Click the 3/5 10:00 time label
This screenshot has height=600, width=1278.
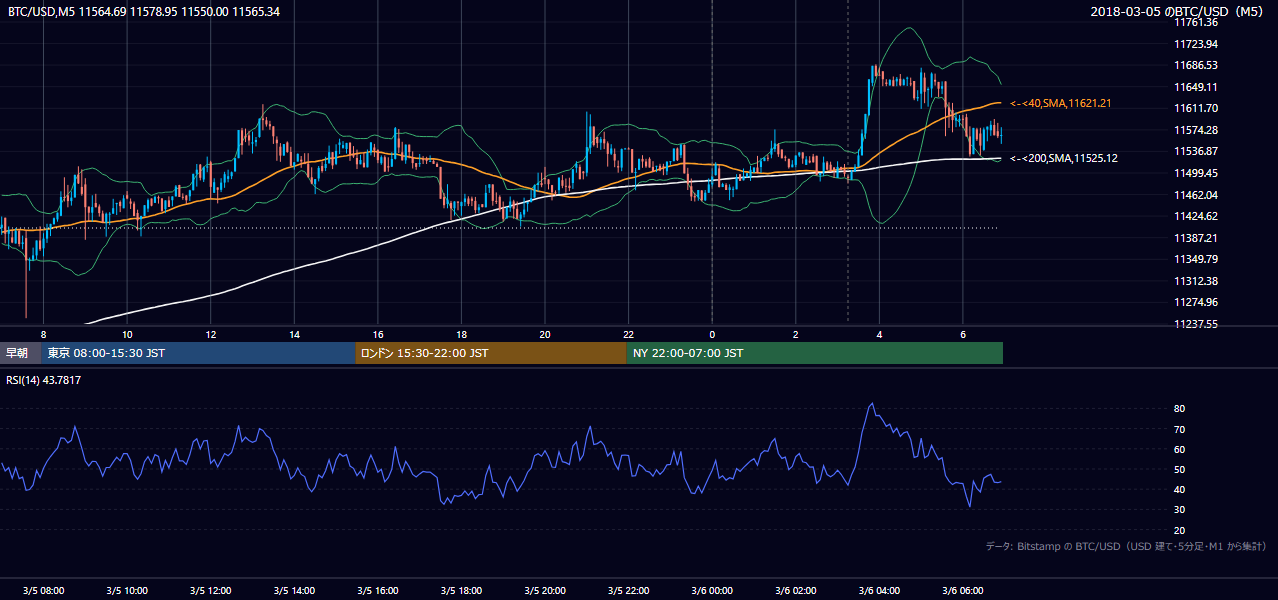(127, 591)
